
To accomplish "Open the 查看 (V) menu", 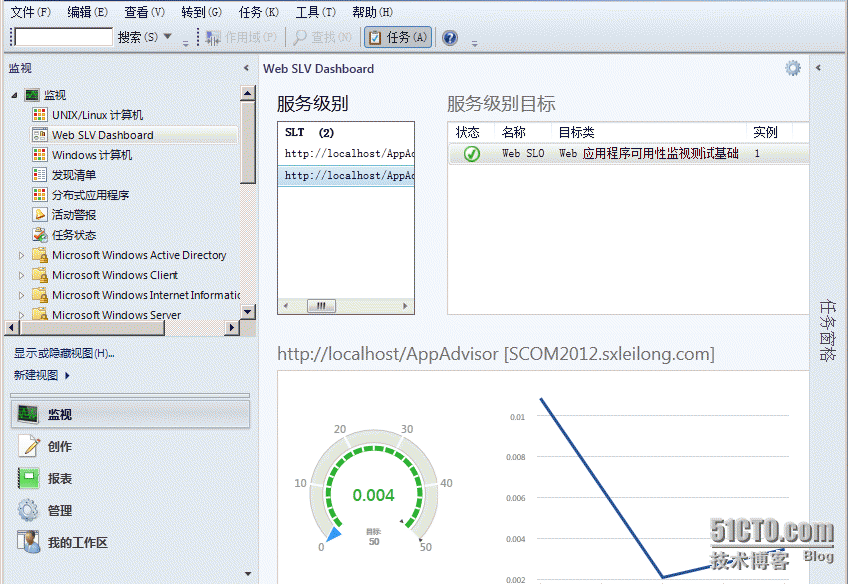I will coord(144,12).
